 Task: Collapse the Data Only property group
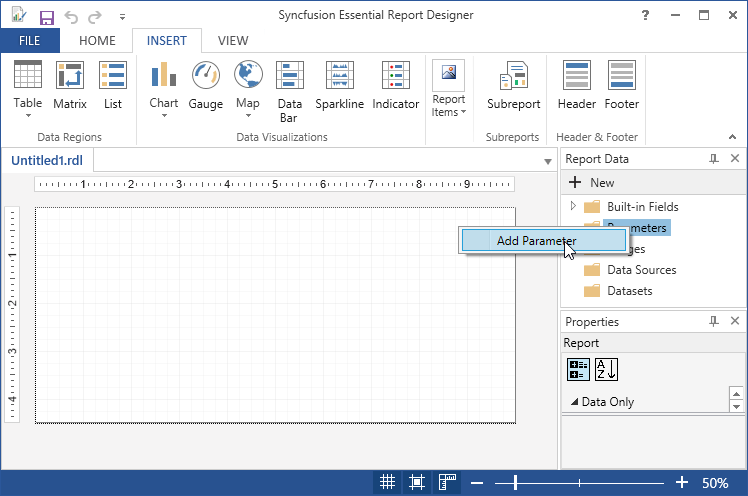click(574, 402)
